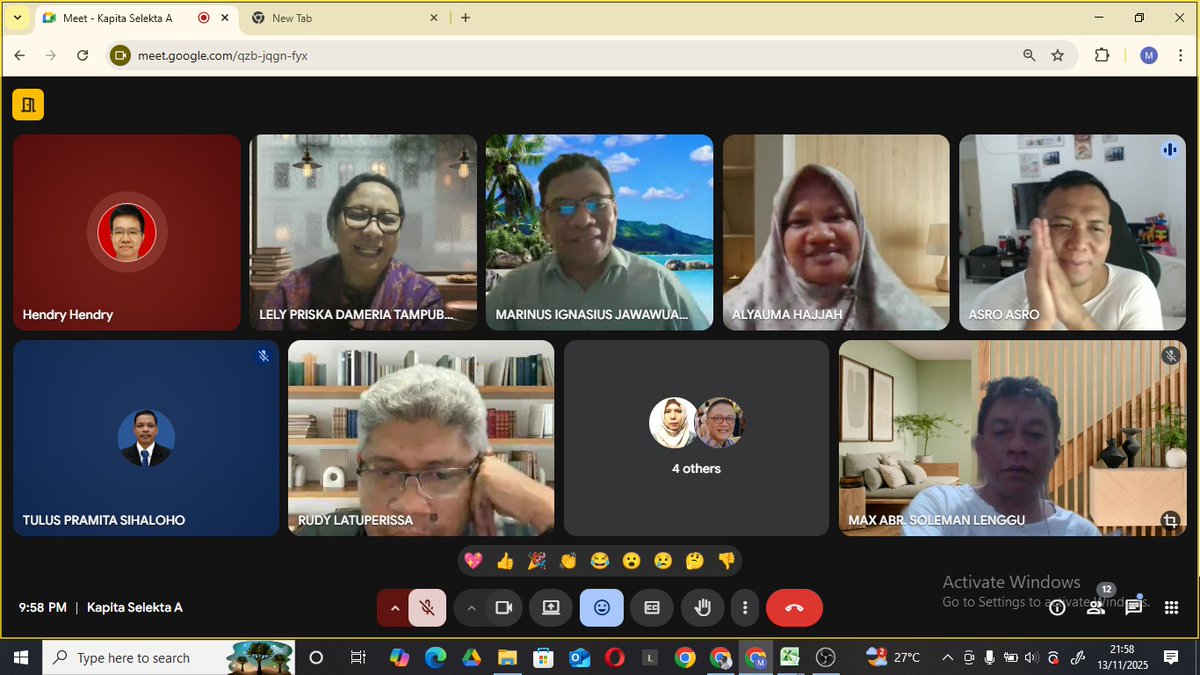The width and height of the screenshot is (1200, 675).
Task: Open the Chrome browser menu
Action: point(1181,56)
